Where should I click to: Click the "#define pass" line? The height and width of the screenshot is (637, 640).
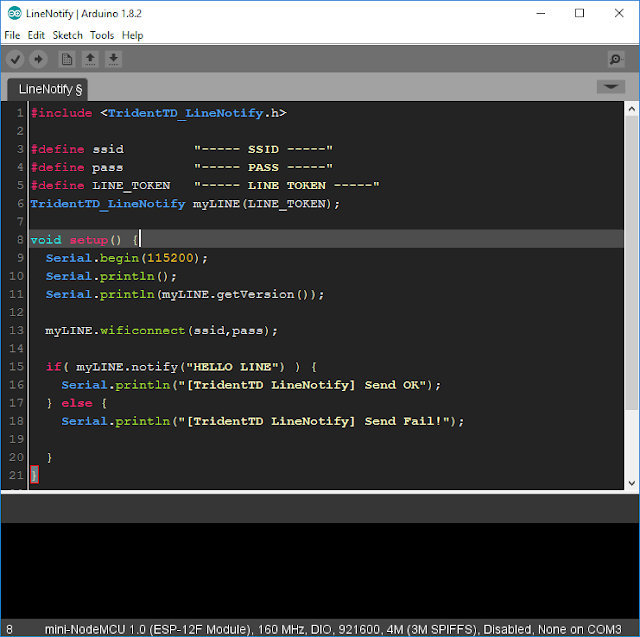click(x=182, y=167)
